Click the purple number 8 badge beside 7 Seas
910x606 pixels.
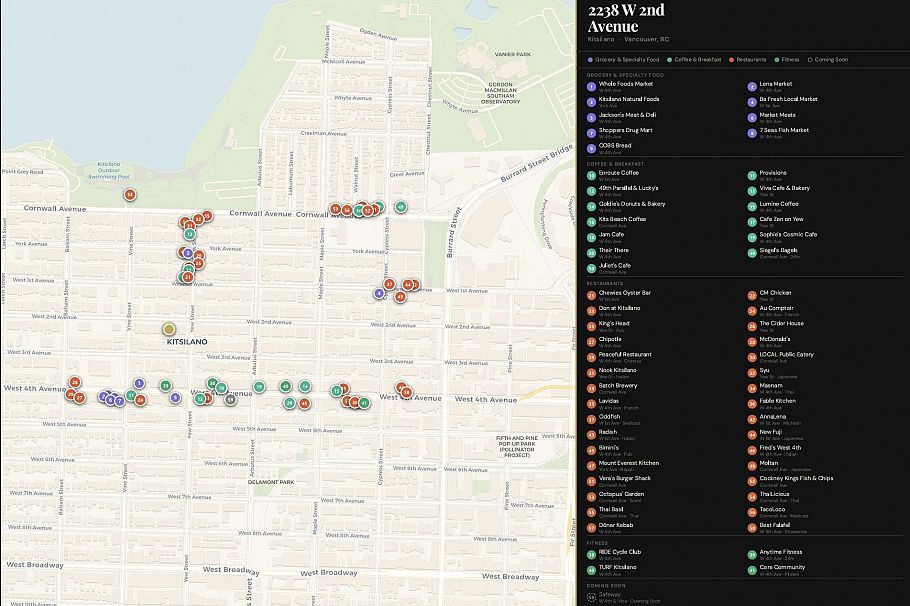pos(752,132)
